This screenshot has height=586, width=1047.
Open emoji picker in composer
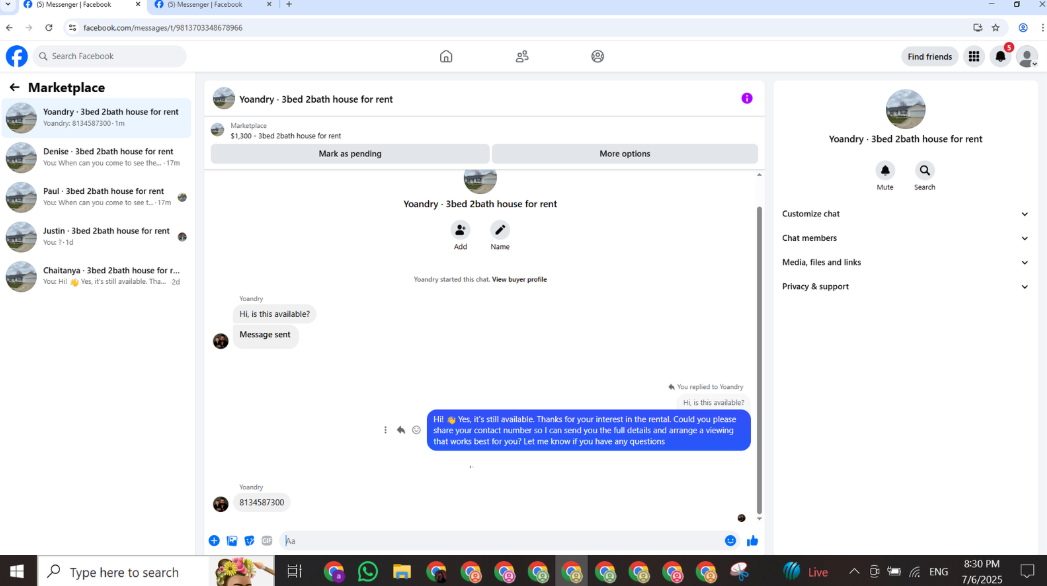(730, 541)
